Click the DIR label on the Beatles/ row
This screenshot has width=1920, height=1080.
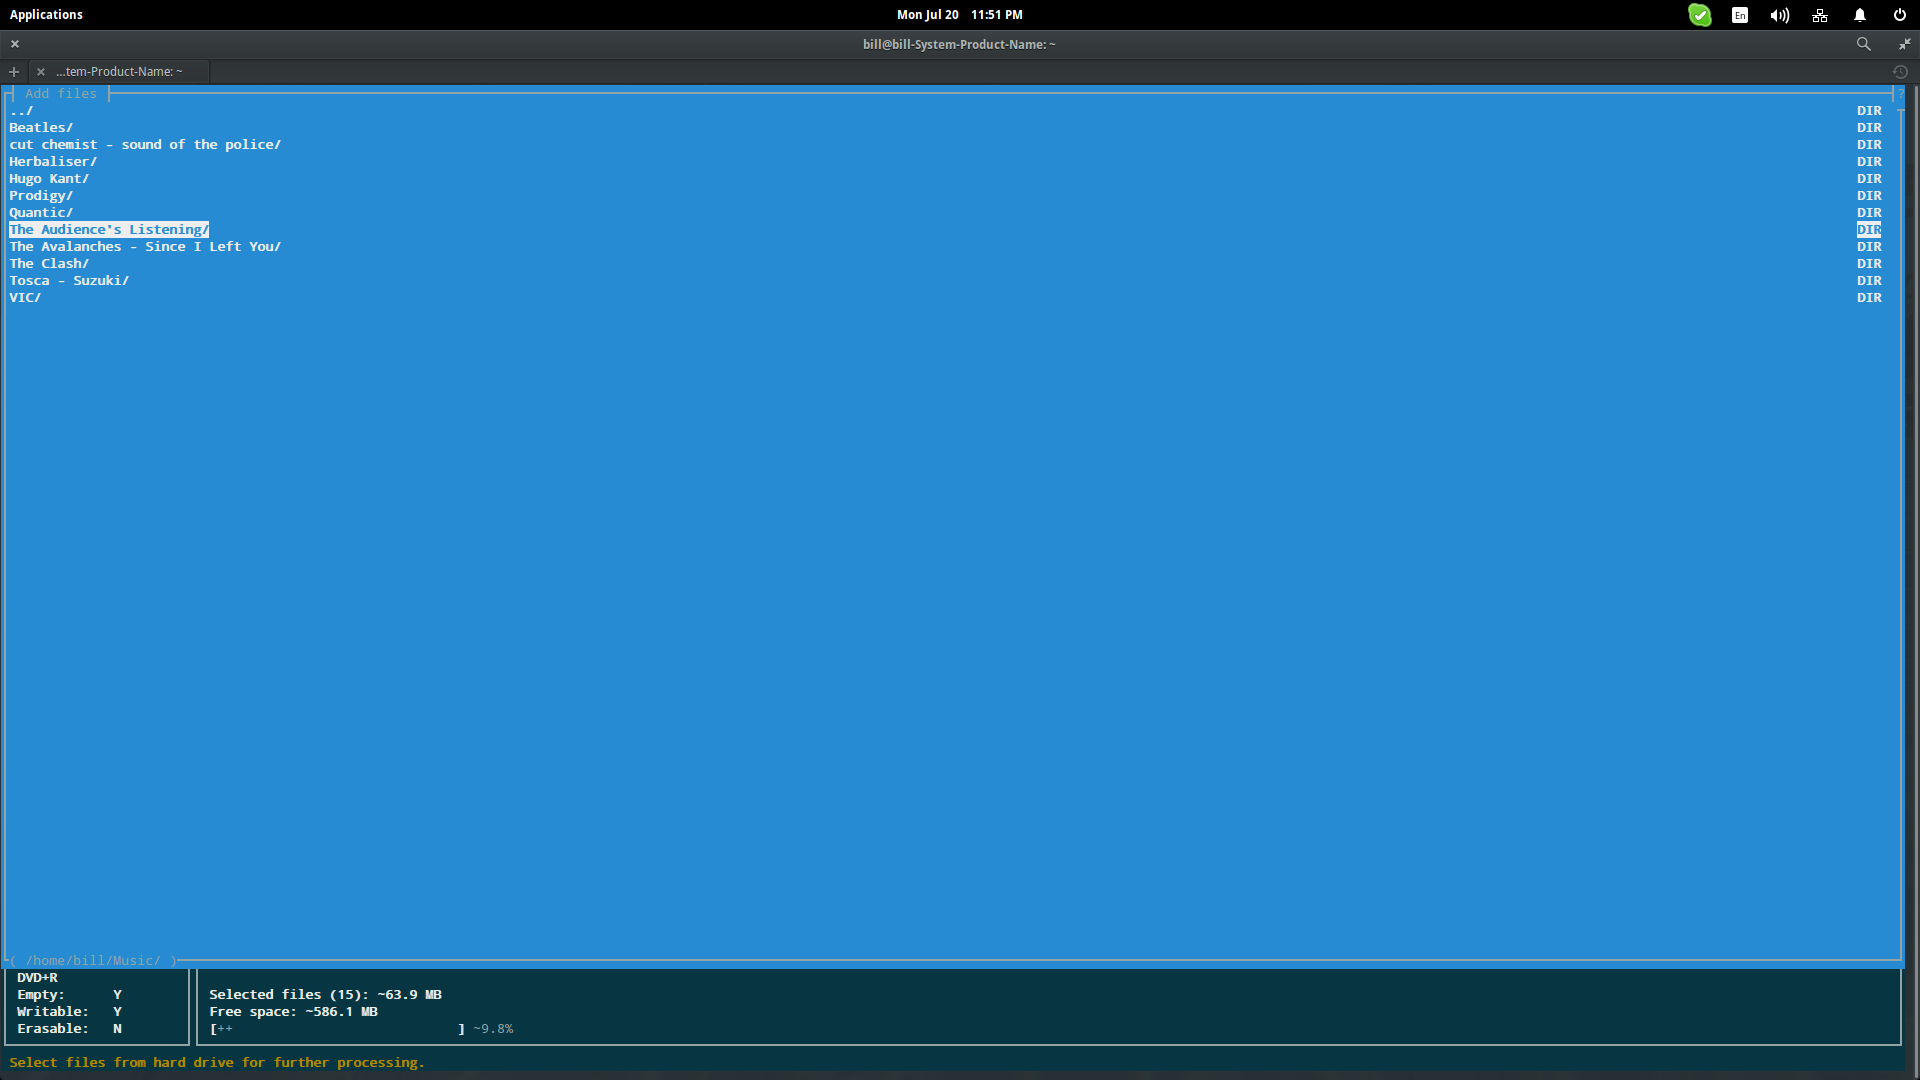tap(1869, 128)
